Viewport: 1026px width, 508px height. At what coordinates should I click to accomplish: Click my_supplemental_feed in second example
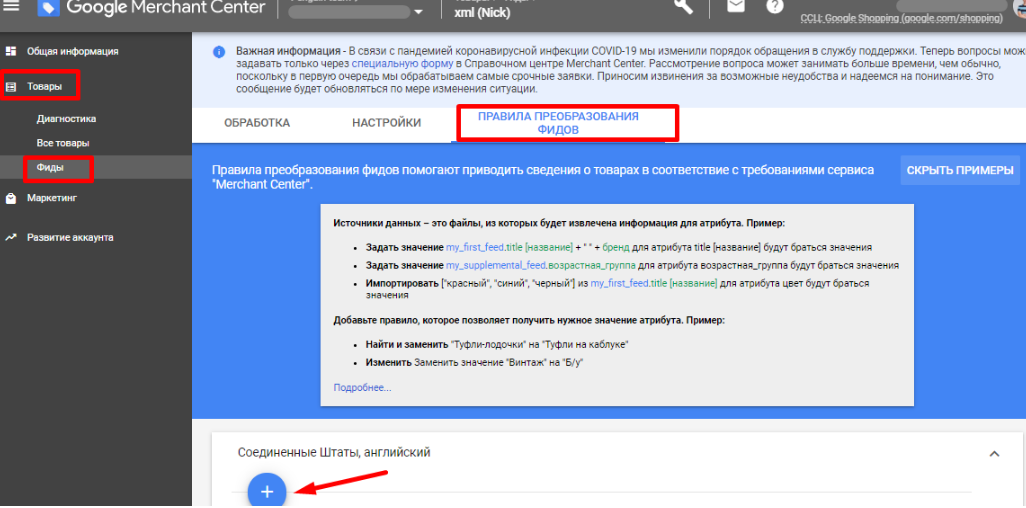[x=495, y=266]
